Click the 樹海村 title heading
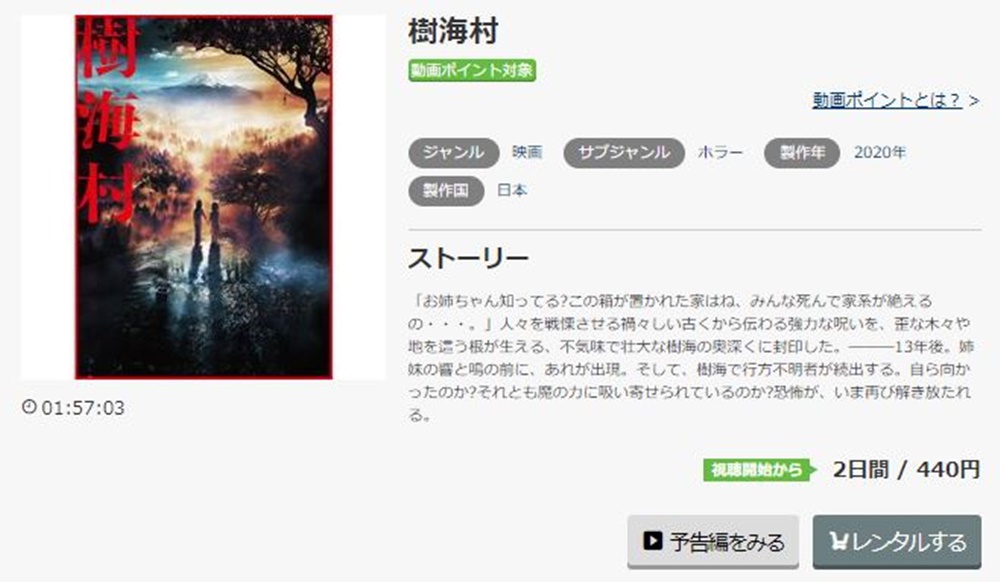Screen dimensions: 1000x582 453,31
